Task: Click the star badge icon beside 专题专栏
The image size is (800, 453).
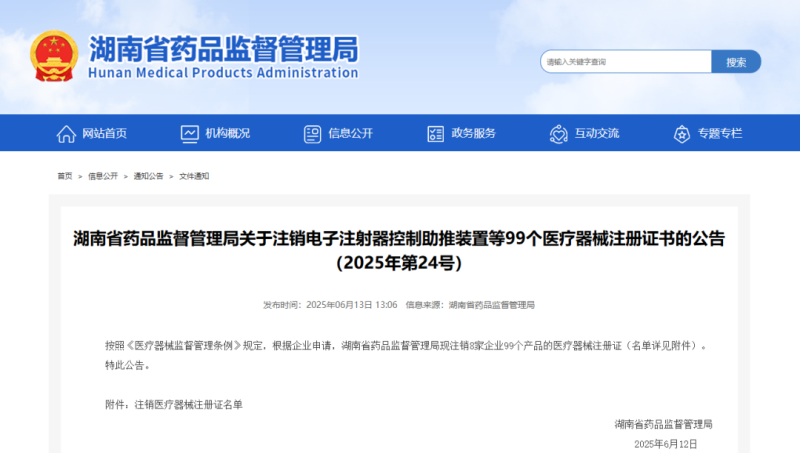Action: pyautogui.click(x=682, y=134)
